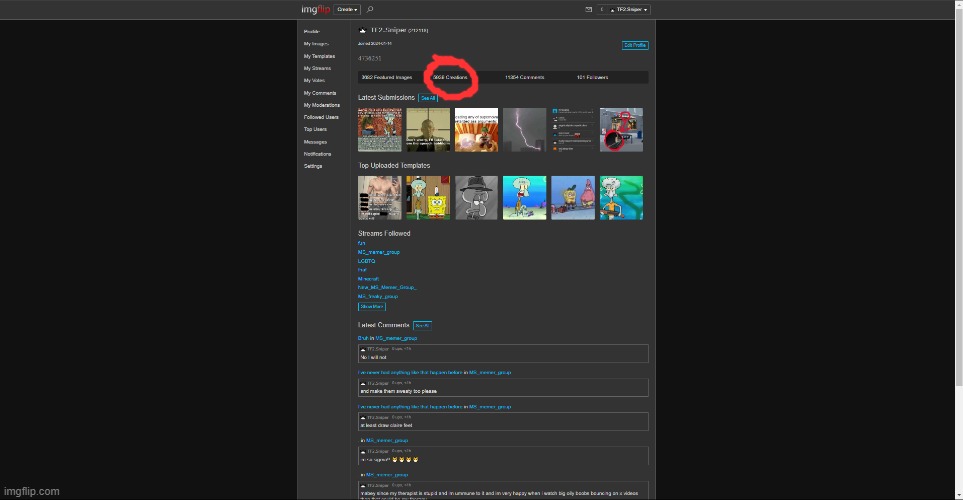Open the messages envelope icon in header
The width and height of the screenshot is (963, 500).
[x=588, y=9]
